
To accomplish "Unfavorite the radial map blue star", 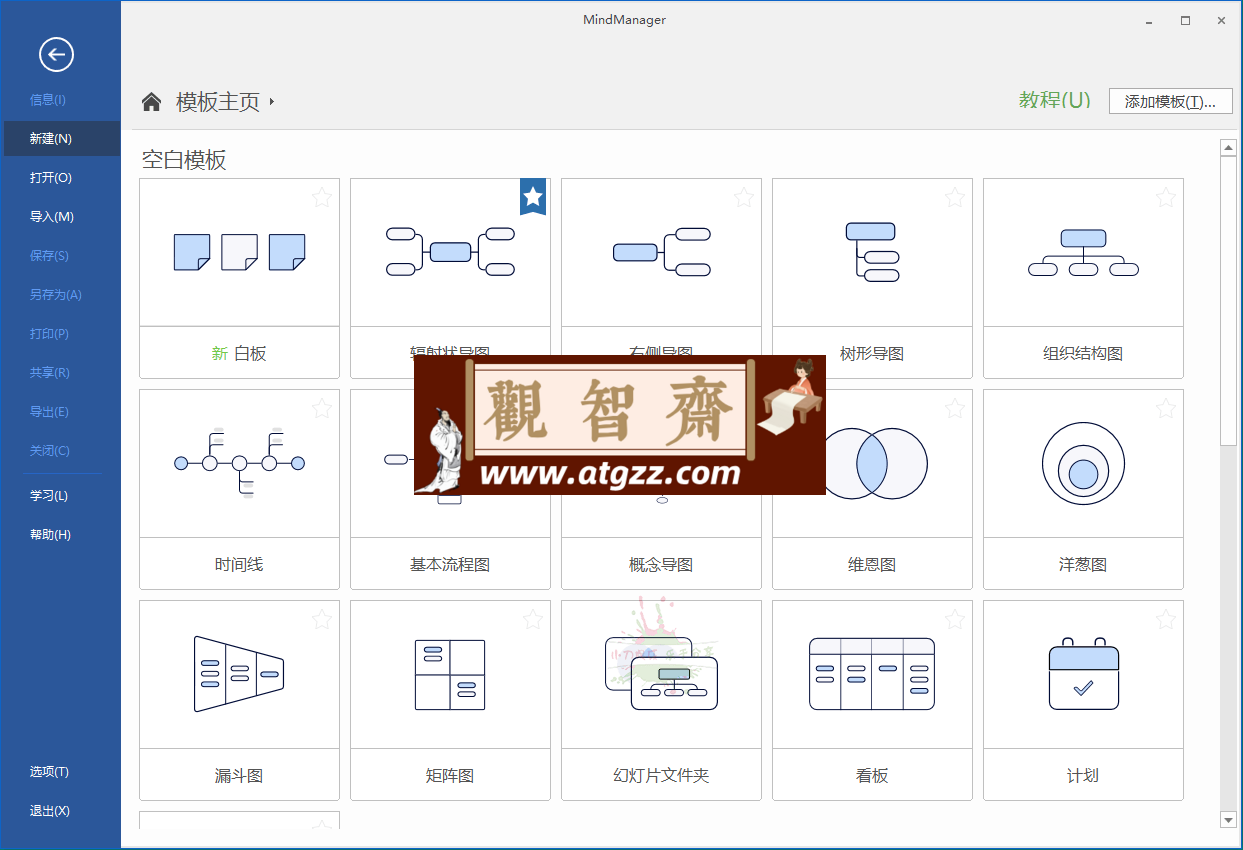I will (x=533, y=197).
